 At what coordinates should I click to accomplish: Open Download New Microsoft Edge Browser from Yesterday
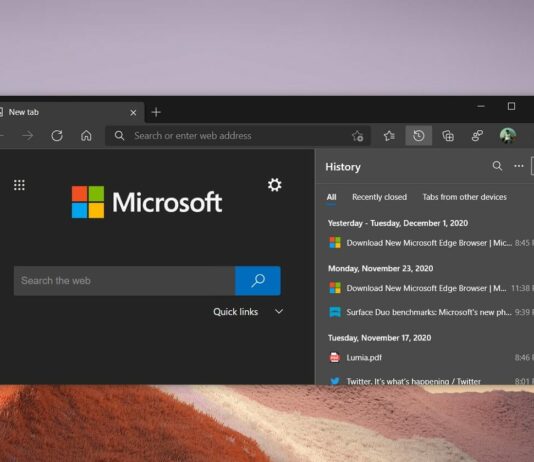click(x=430, y=243)
